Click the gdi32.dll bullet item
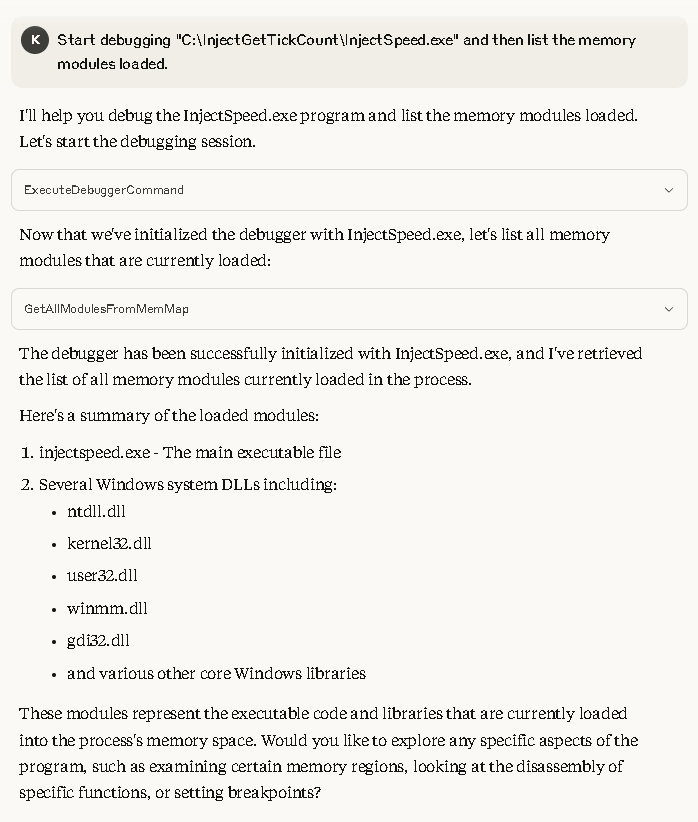This screenshot has height=822, width=698. [98, 641]
